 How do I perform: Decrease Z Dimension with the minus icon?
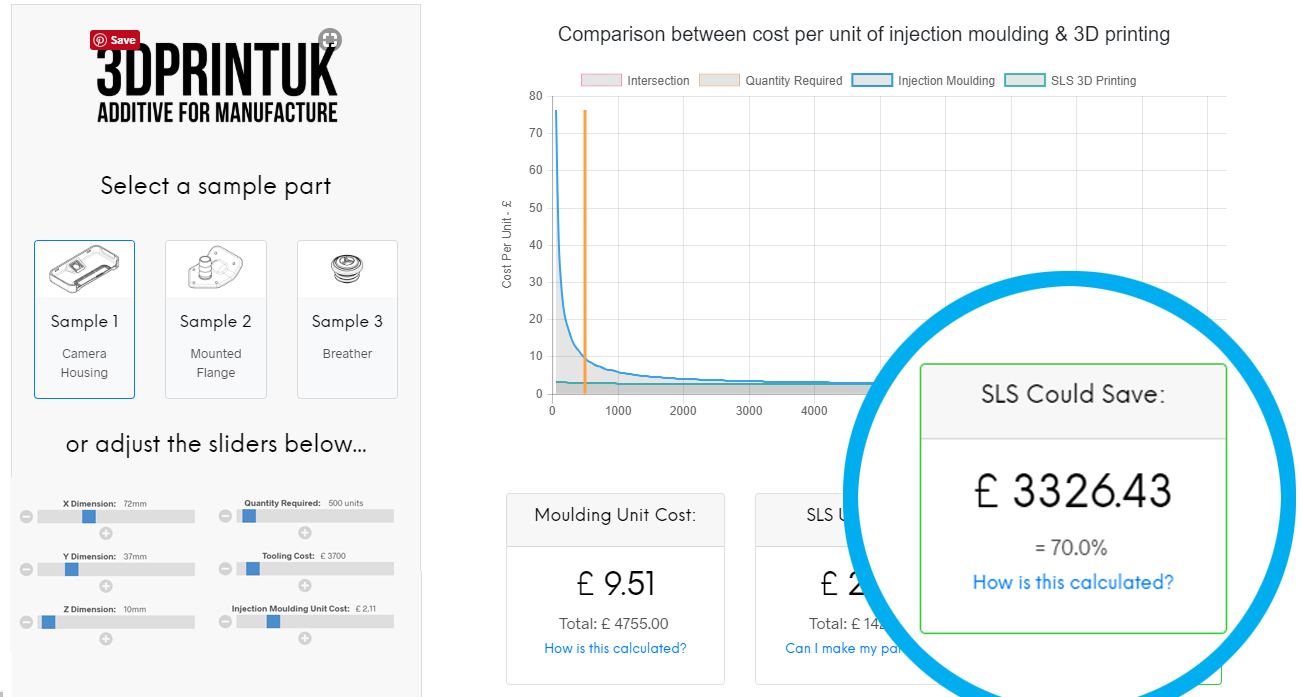(x=26, y=622)
